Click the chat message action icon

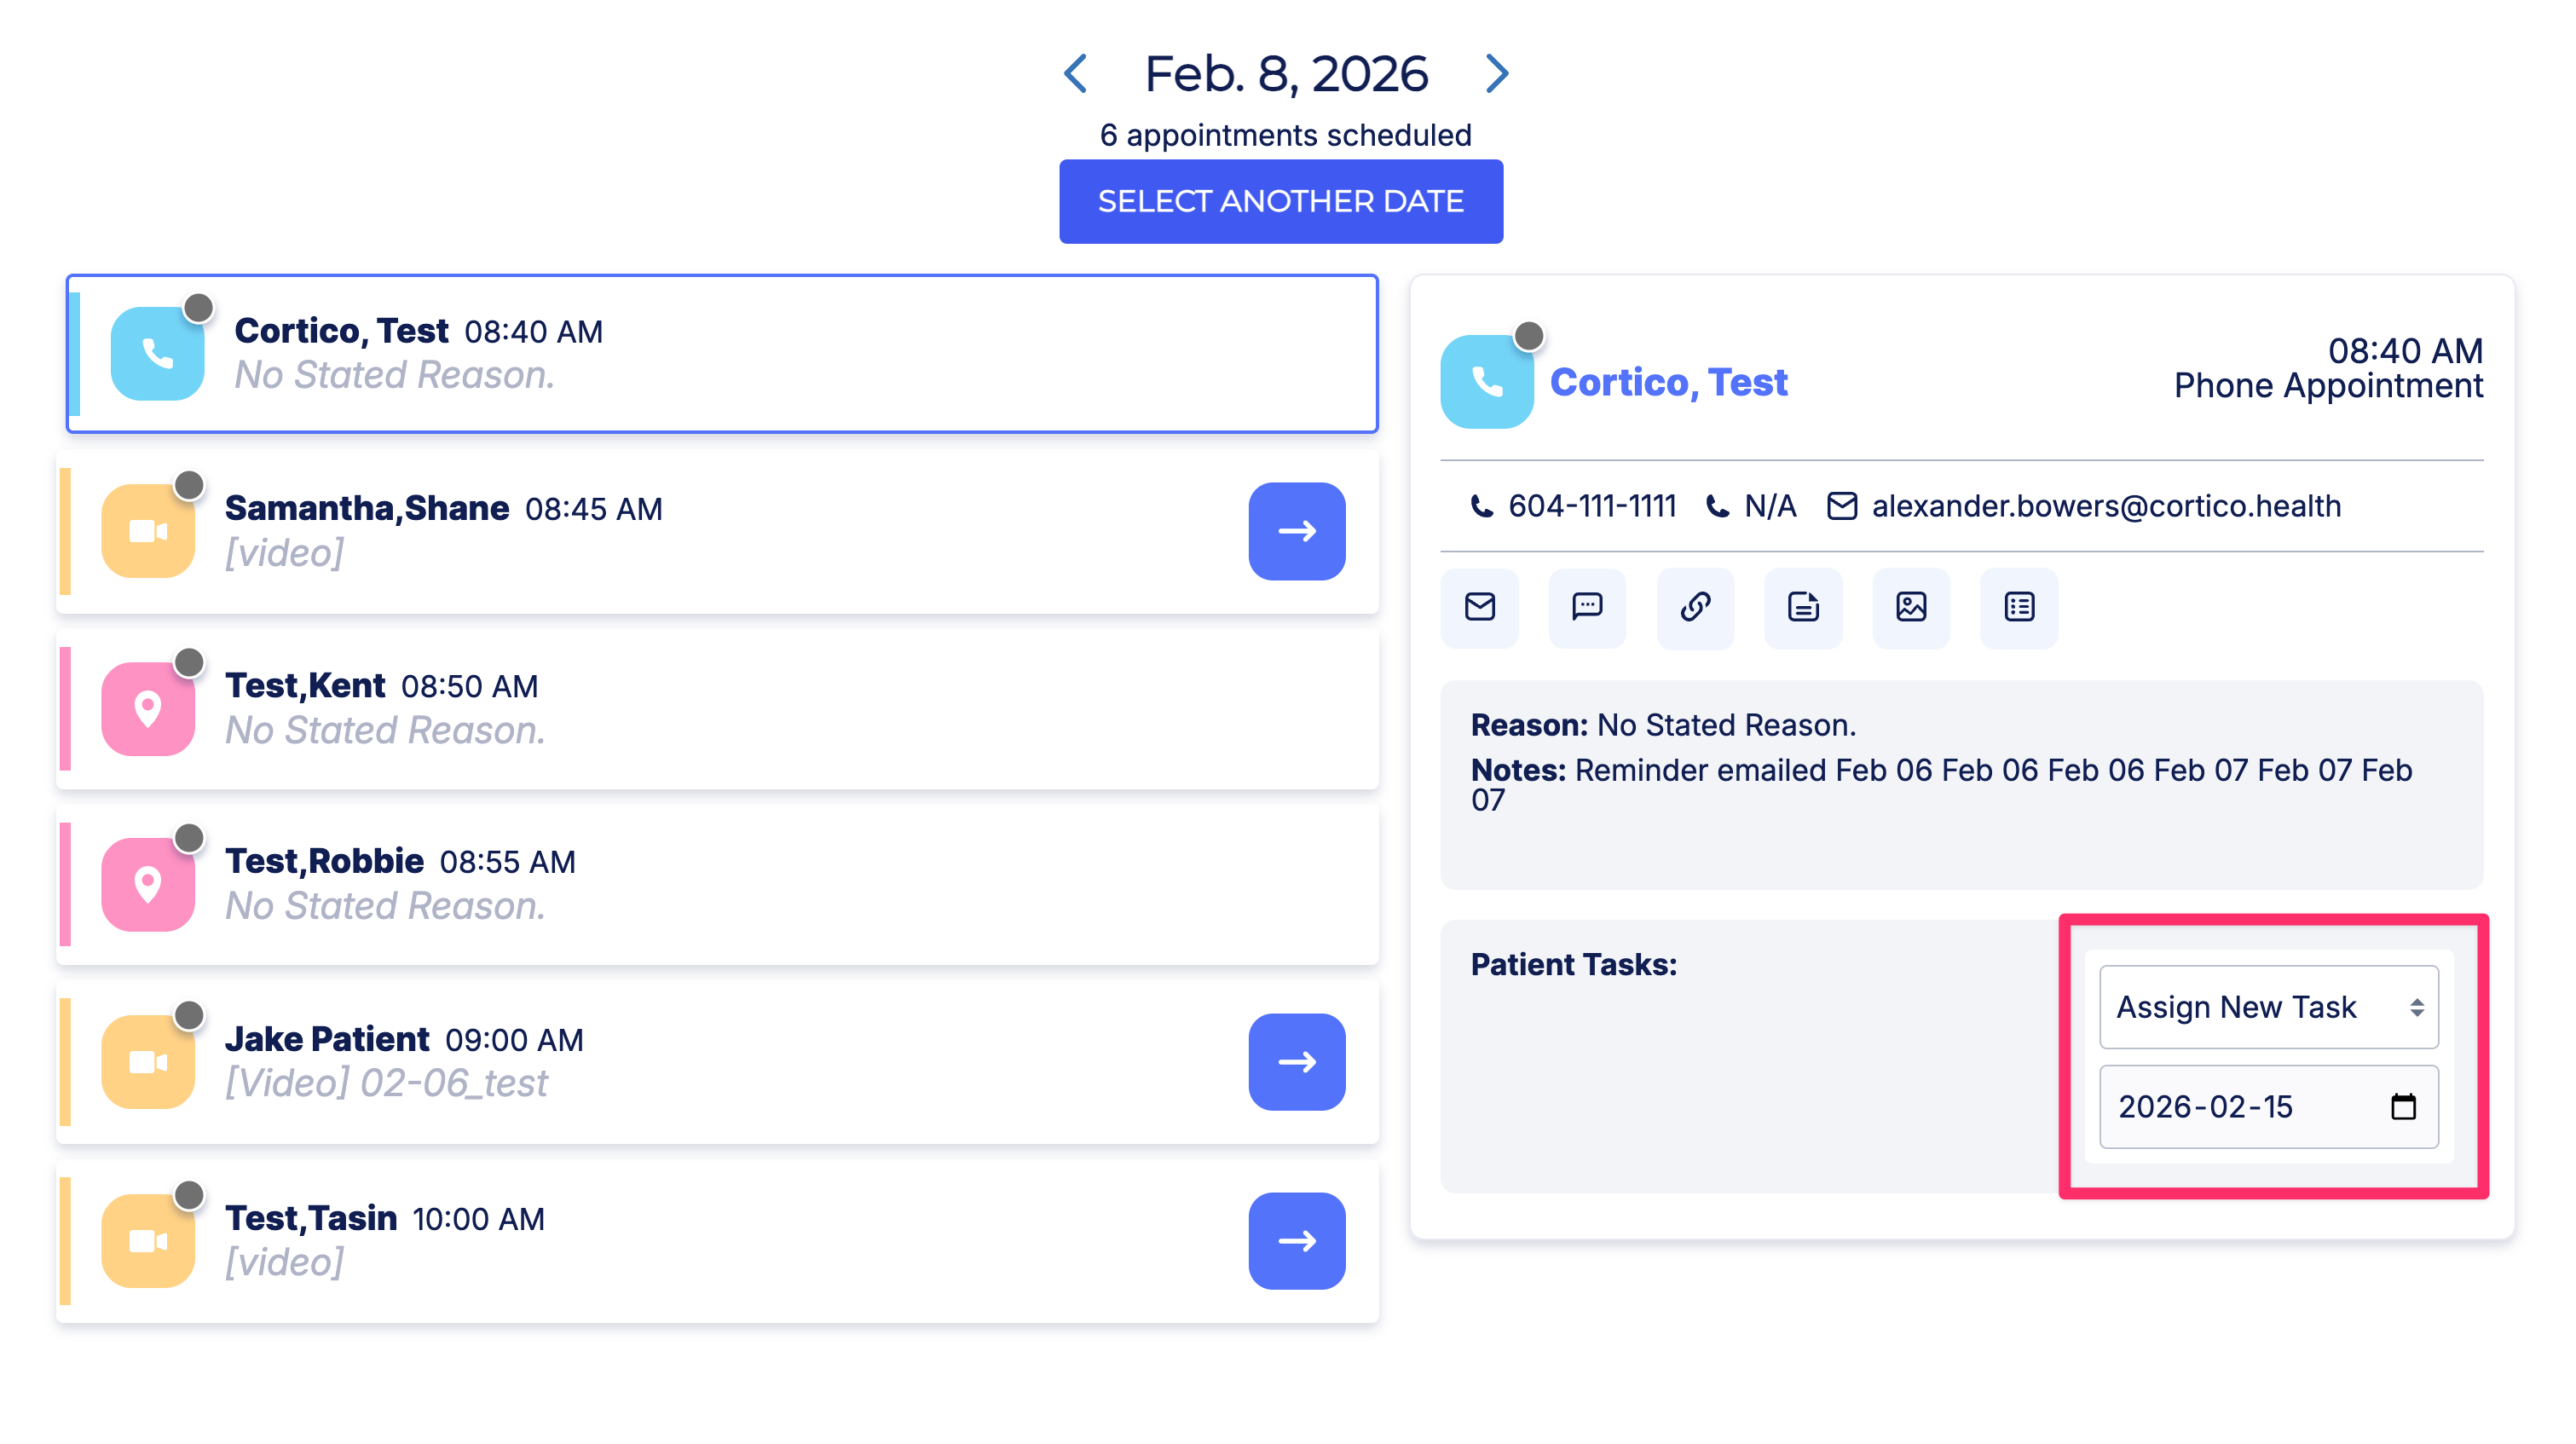1587,607
